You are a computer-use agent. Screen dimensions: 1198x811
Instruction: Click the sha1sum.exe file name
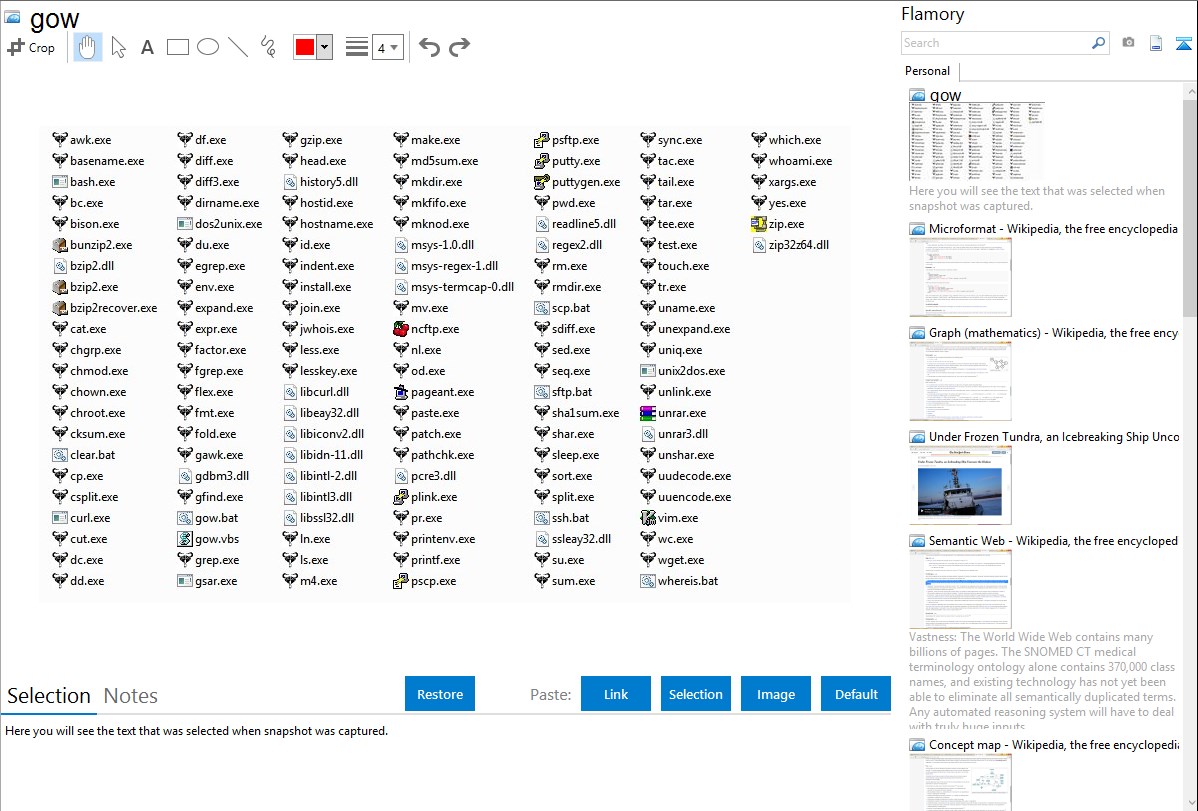[x=585, y=413]
